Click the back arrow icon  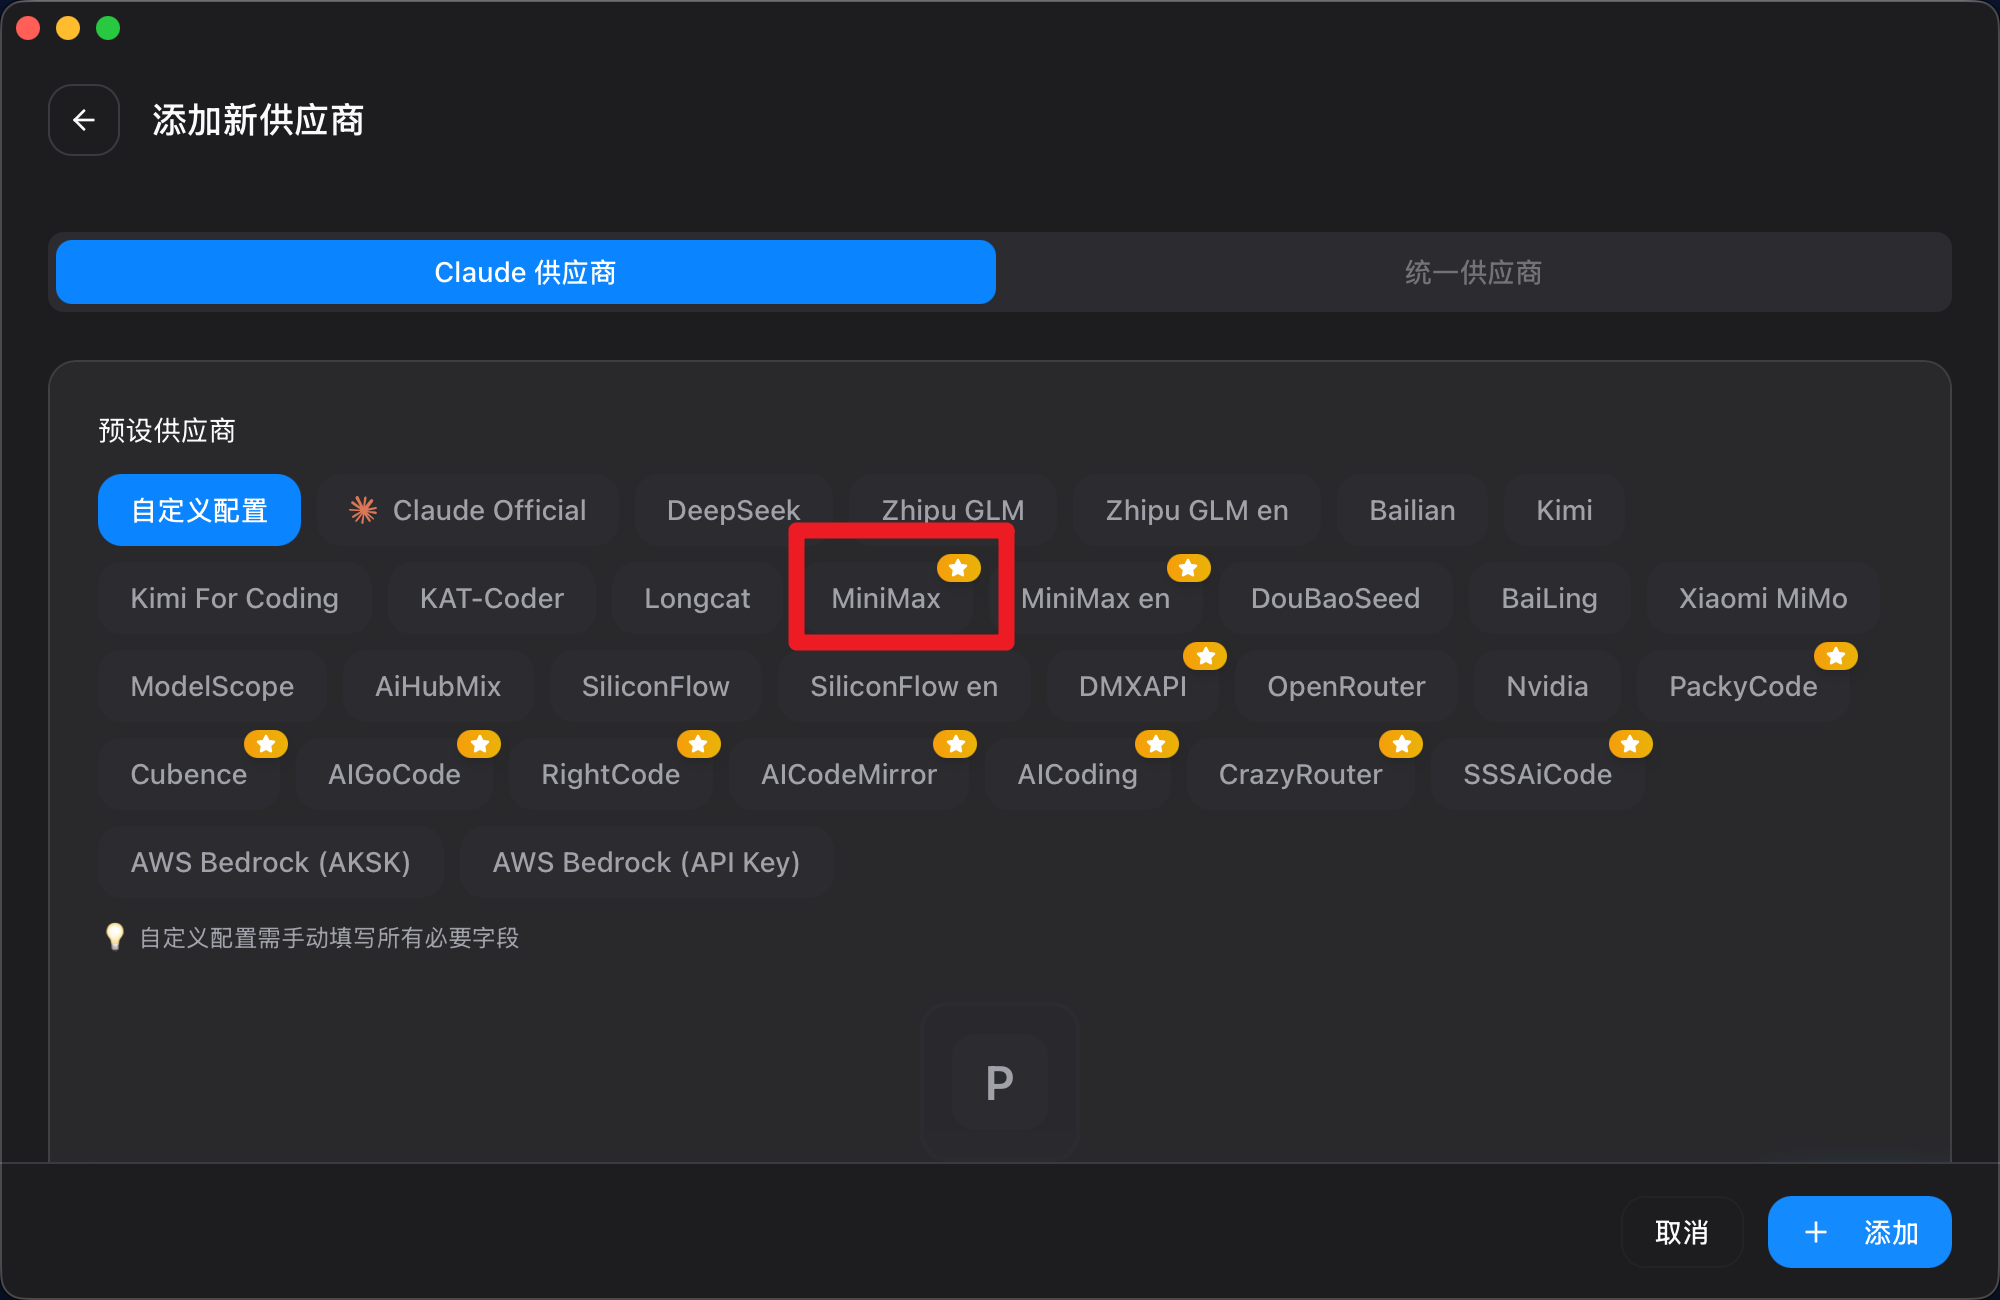(84, 120)
